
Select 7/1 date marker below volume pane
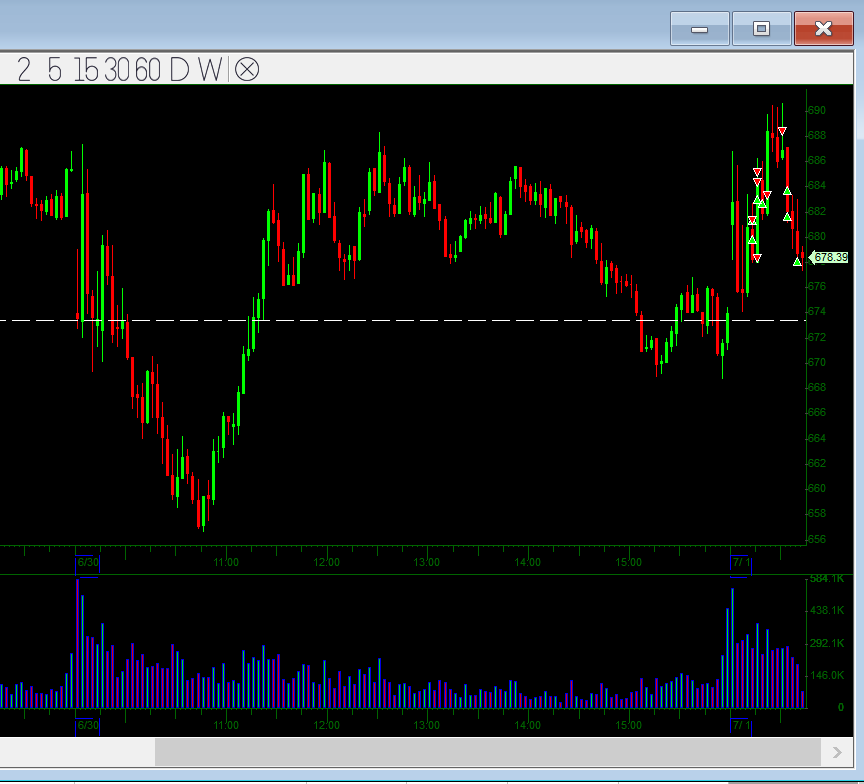741,725
